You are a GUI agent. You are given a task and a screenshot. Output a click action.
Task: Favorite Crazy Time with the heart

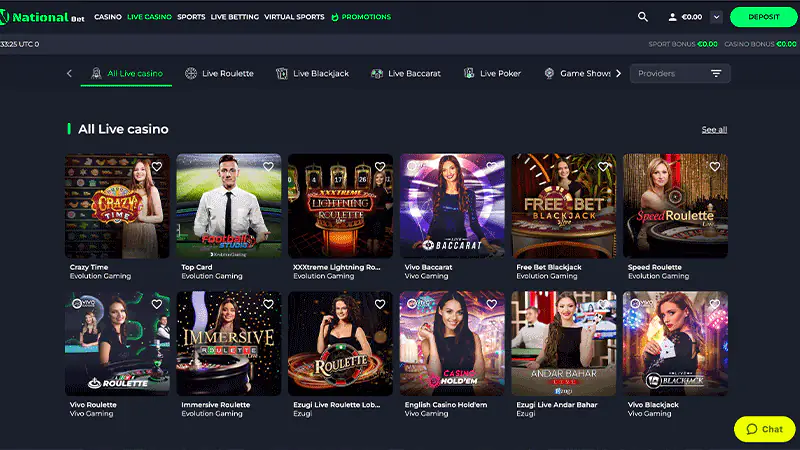157,166
